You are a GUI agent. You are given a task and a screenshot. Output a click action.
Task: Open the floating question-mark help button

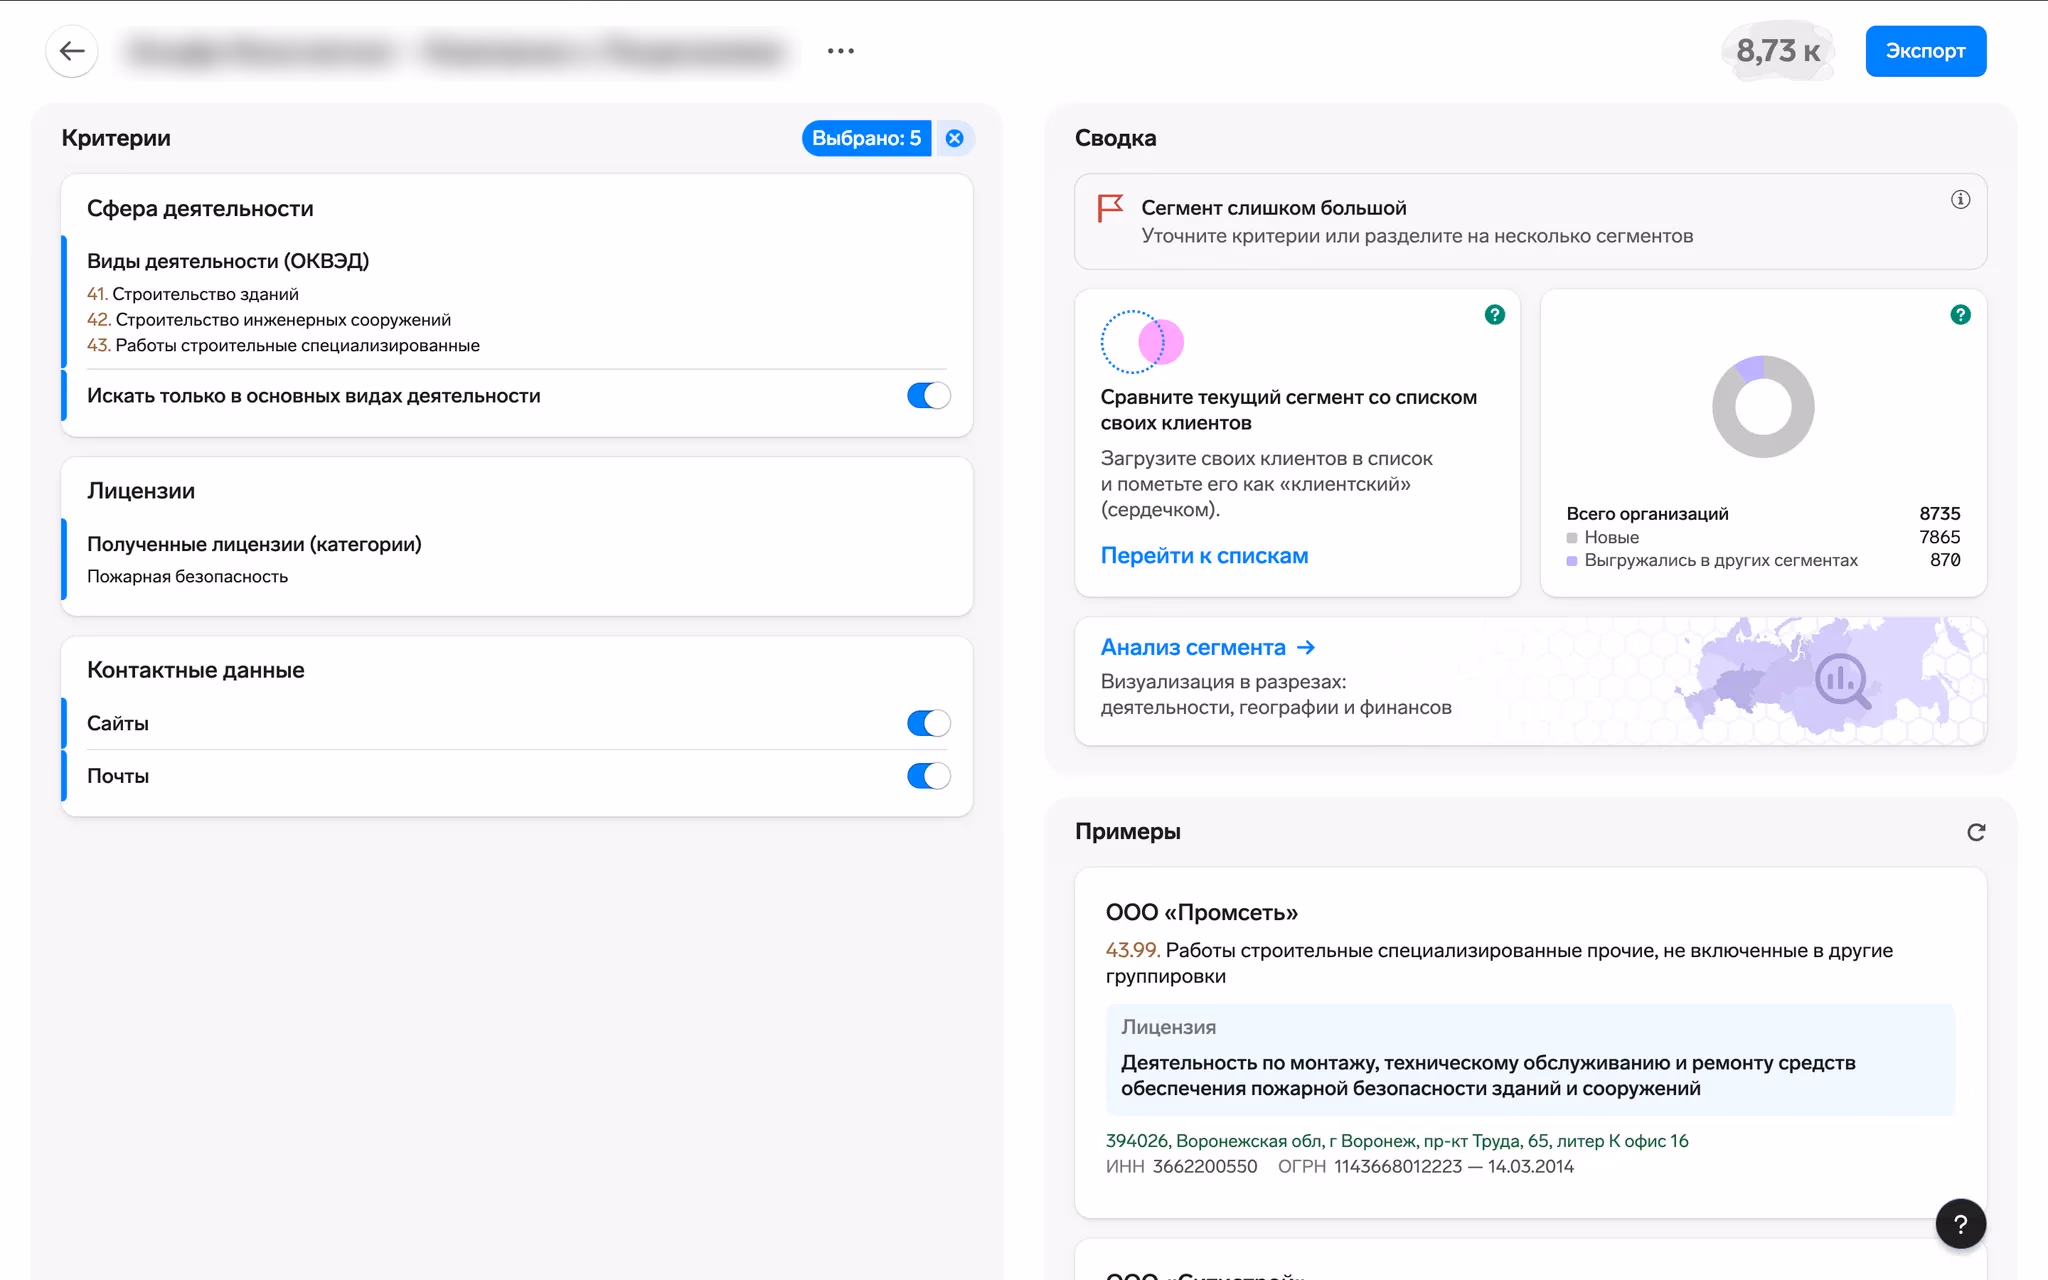(1961, 1223)
